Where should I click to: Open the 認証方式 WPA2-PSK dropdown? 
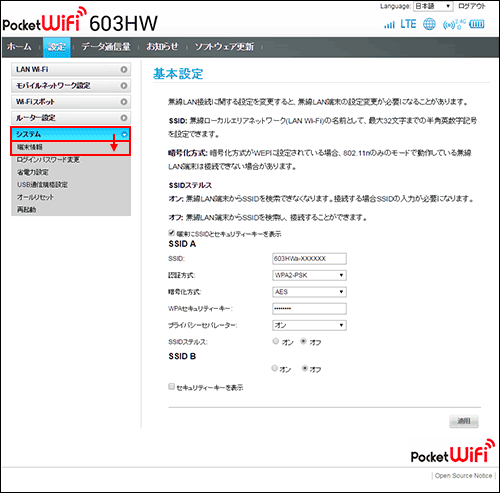point(309,275)
